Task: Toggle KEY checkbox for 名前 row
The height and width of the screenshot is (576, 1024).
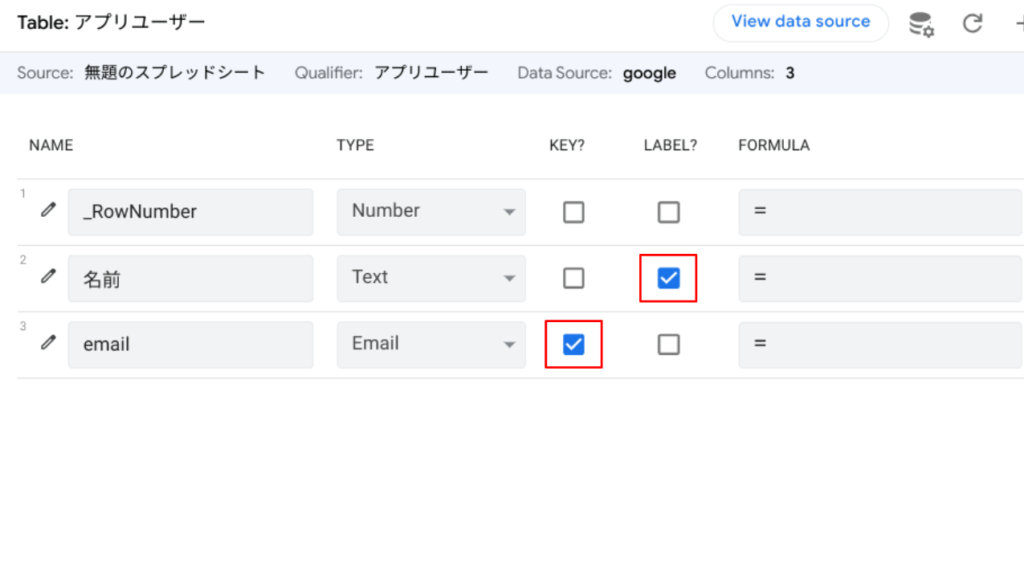Action: (x=573, y=278)
